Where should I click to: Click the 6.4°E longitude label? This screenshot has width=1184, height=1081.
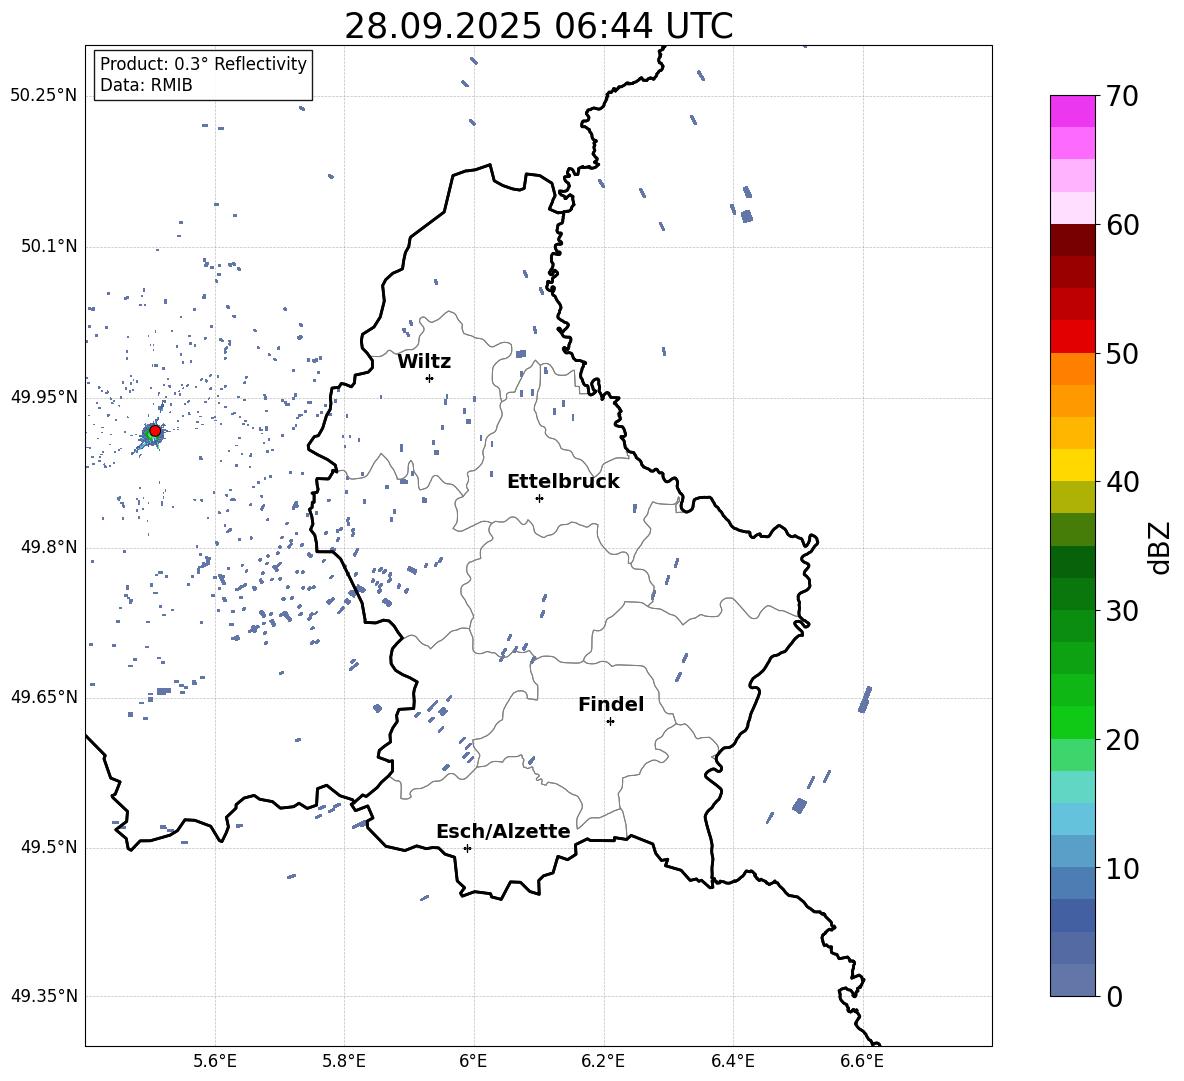coord(732,1062)
